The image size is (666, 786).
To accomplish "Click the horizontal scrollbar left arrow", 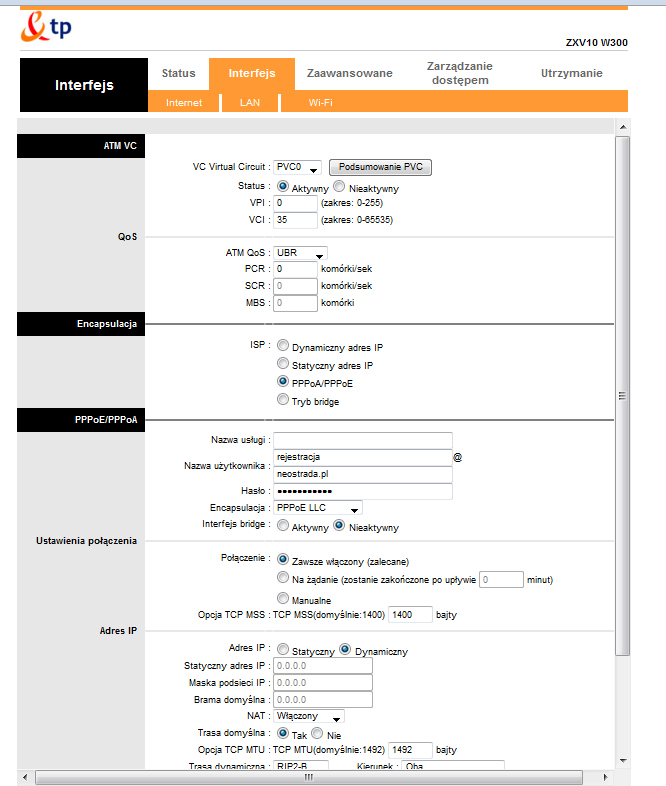I will tap(25, 777).
